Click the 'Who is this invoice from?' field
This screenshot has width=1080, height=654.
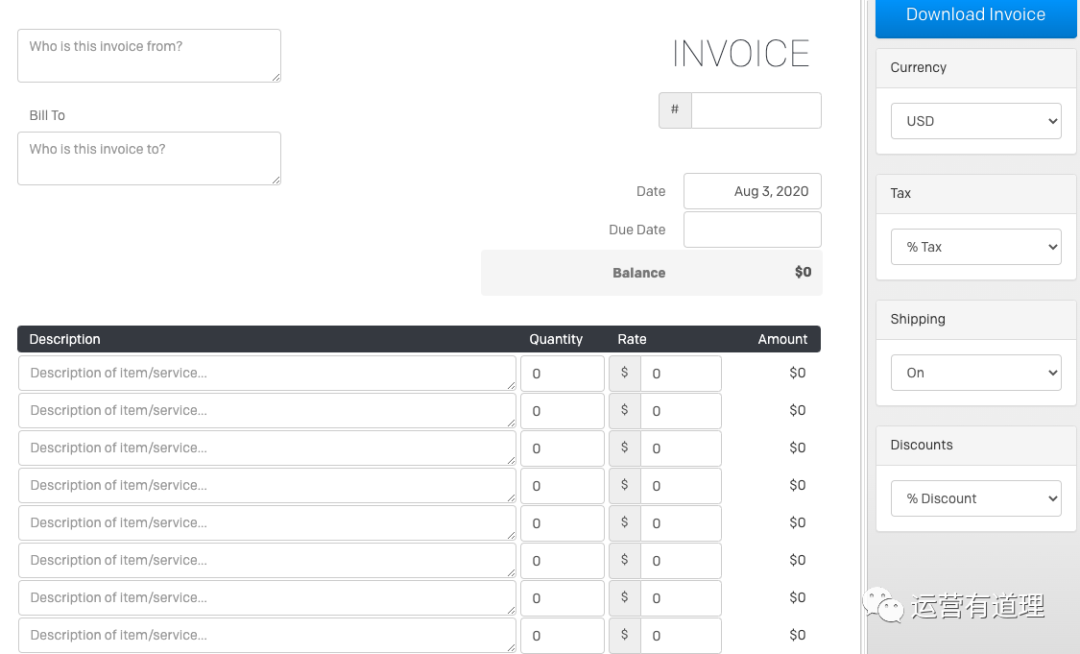tap(149, 56)
